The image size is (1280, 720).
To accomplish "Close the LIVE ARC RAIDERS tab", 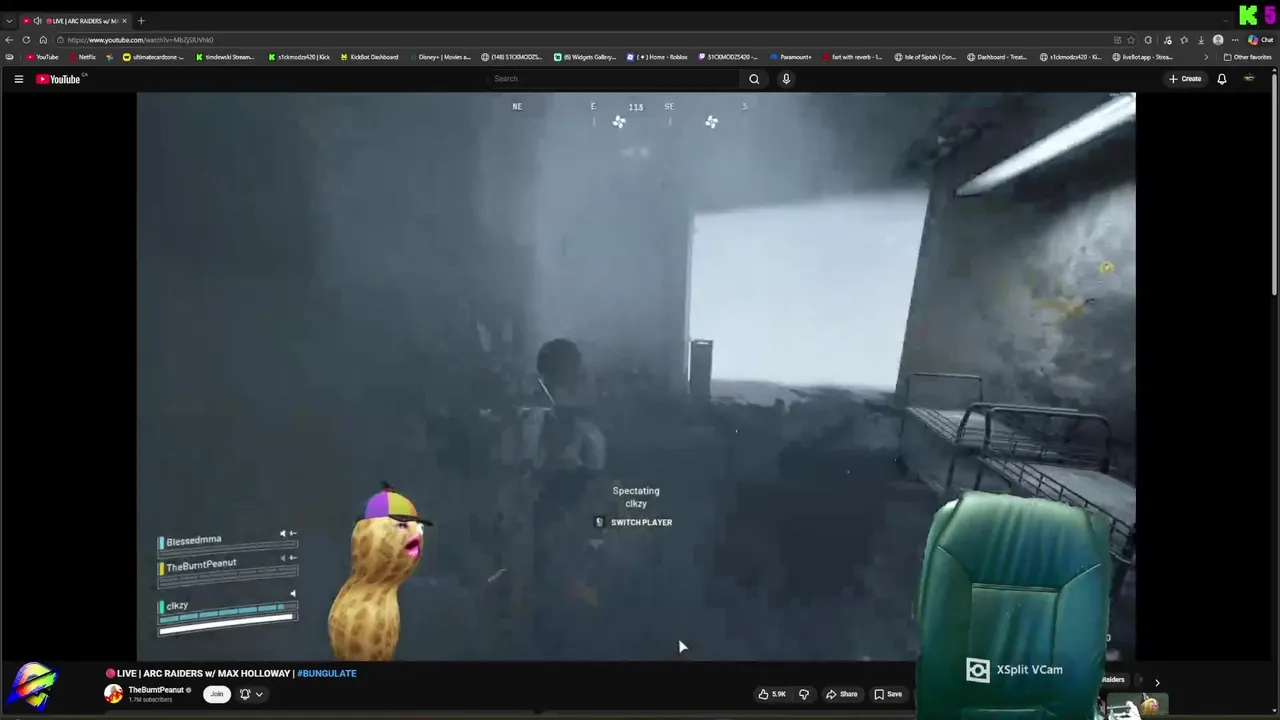I will click(x=124, y=21).
